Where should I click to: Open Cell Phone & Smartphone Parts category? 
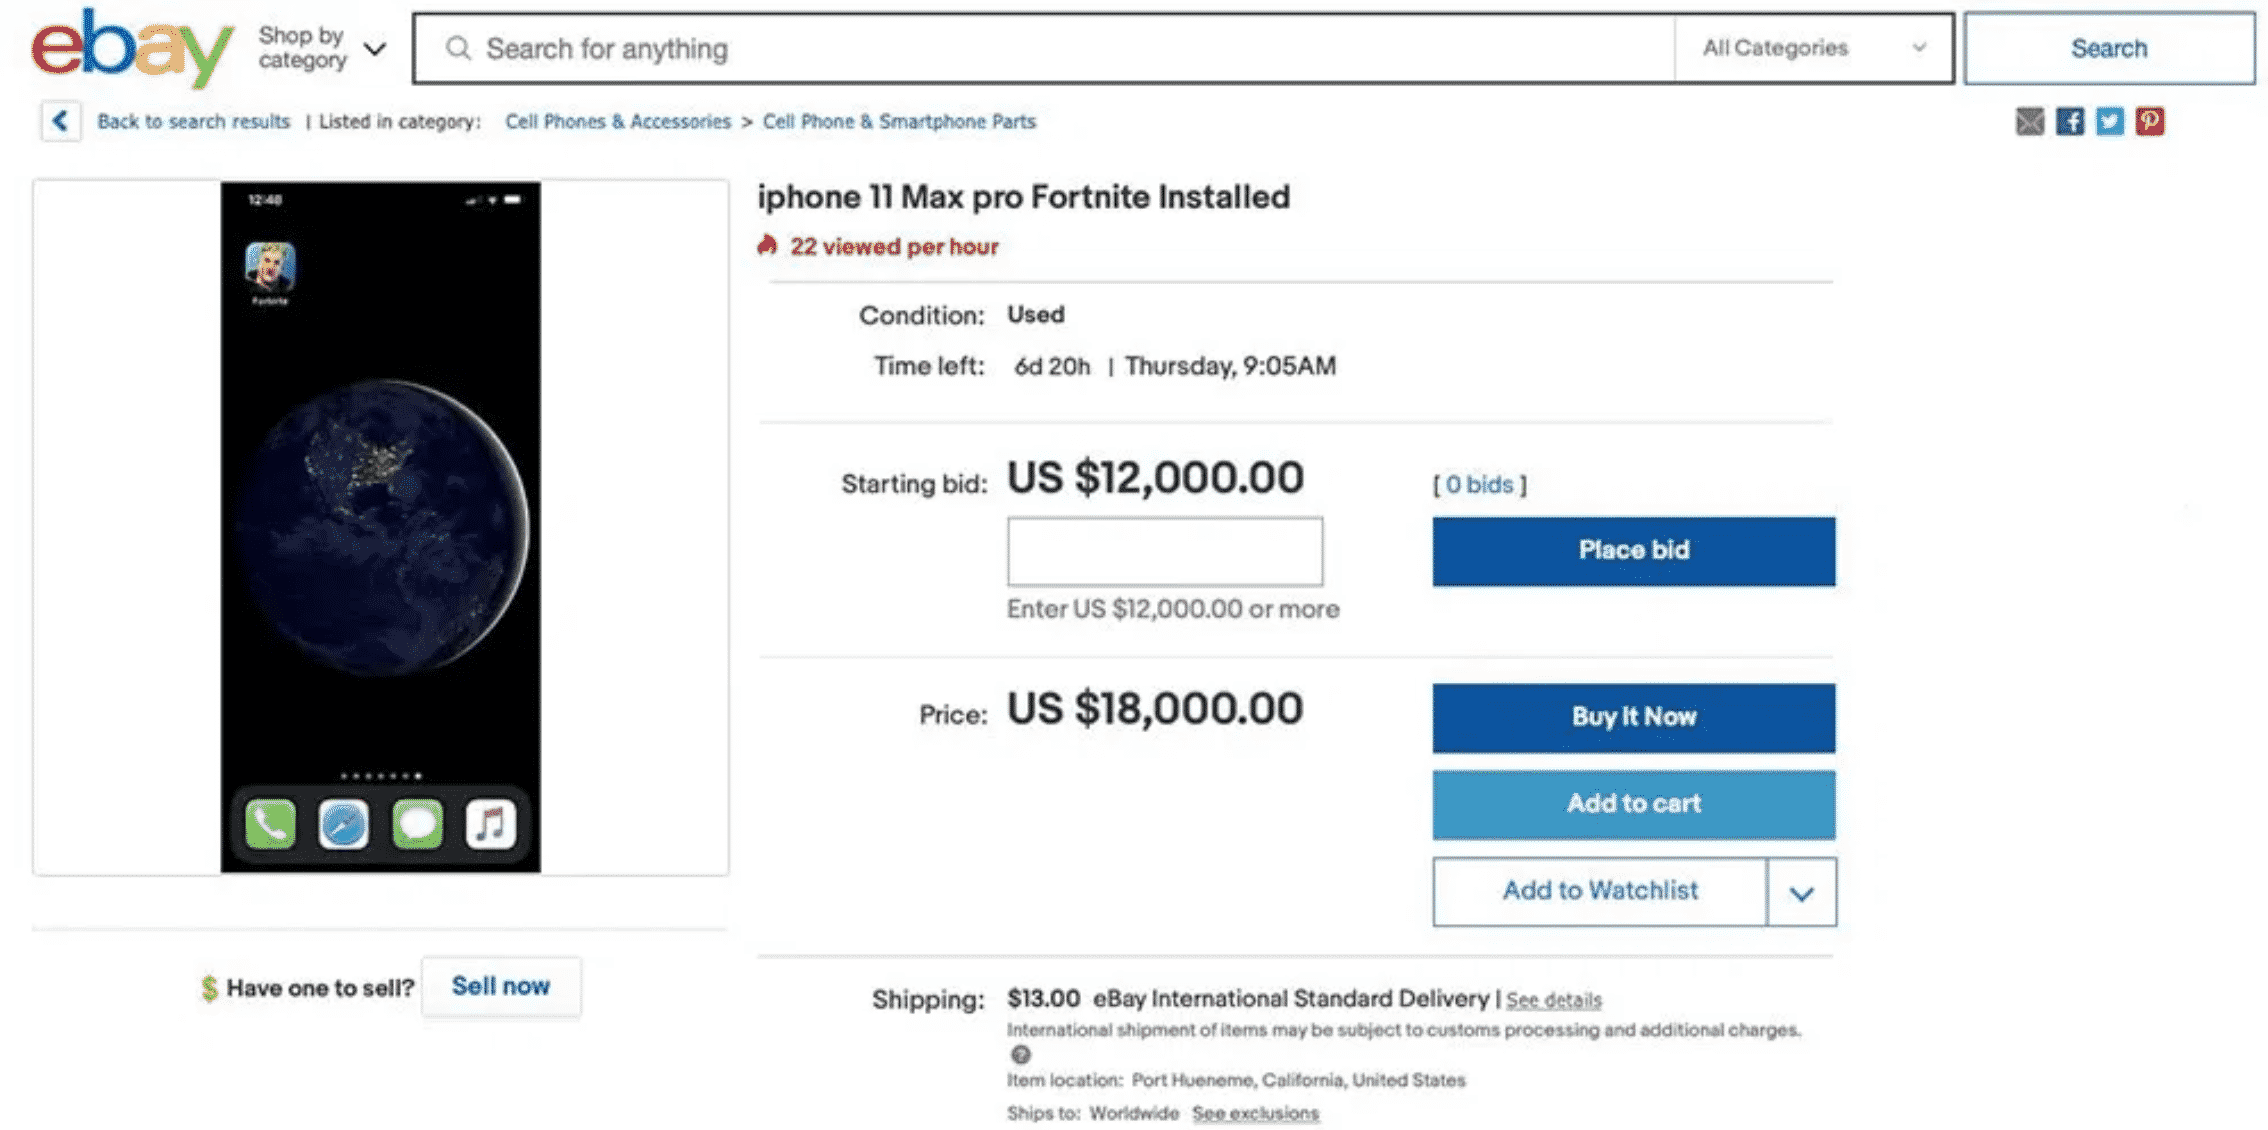tap(899, 121)
